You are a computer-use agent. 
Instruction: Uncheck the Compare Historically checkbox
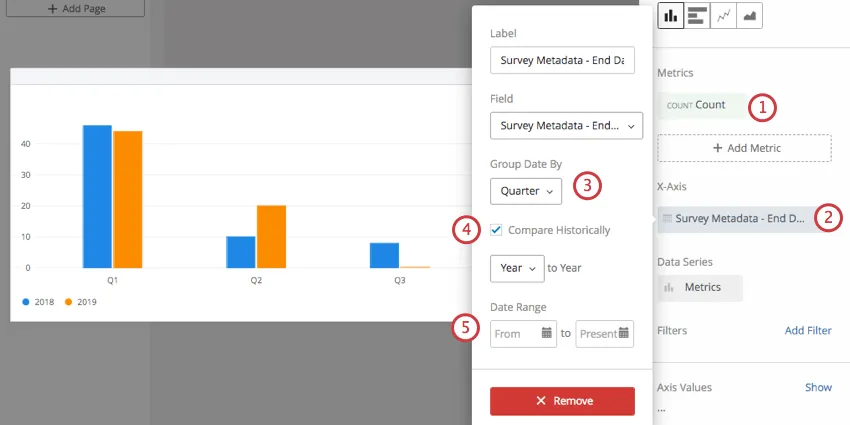click(x=495, y=230)
